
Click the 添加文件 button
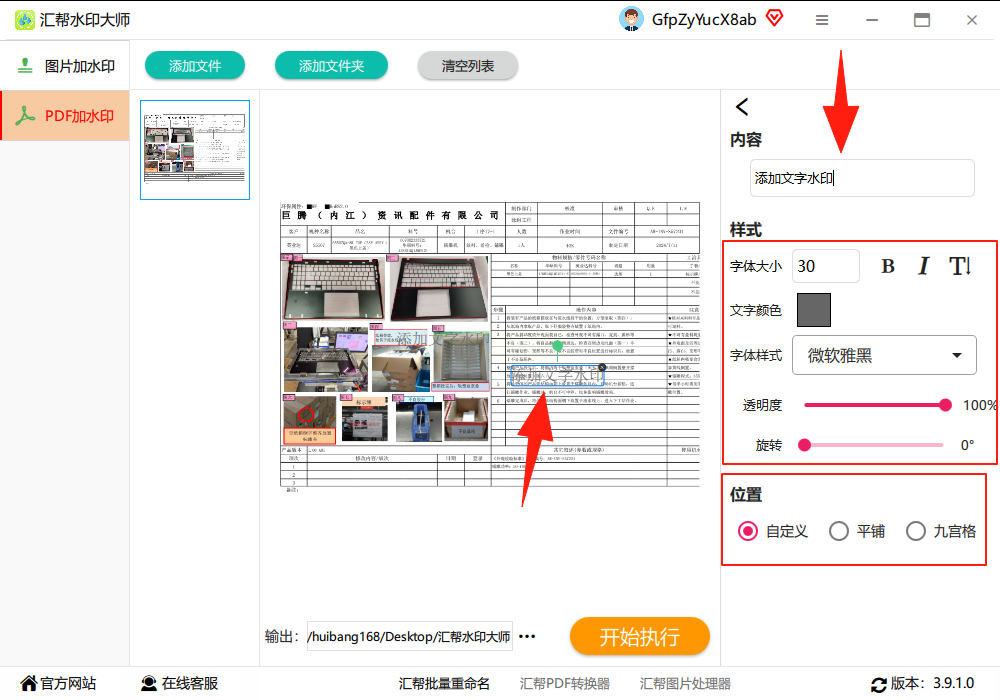(195, 66)
